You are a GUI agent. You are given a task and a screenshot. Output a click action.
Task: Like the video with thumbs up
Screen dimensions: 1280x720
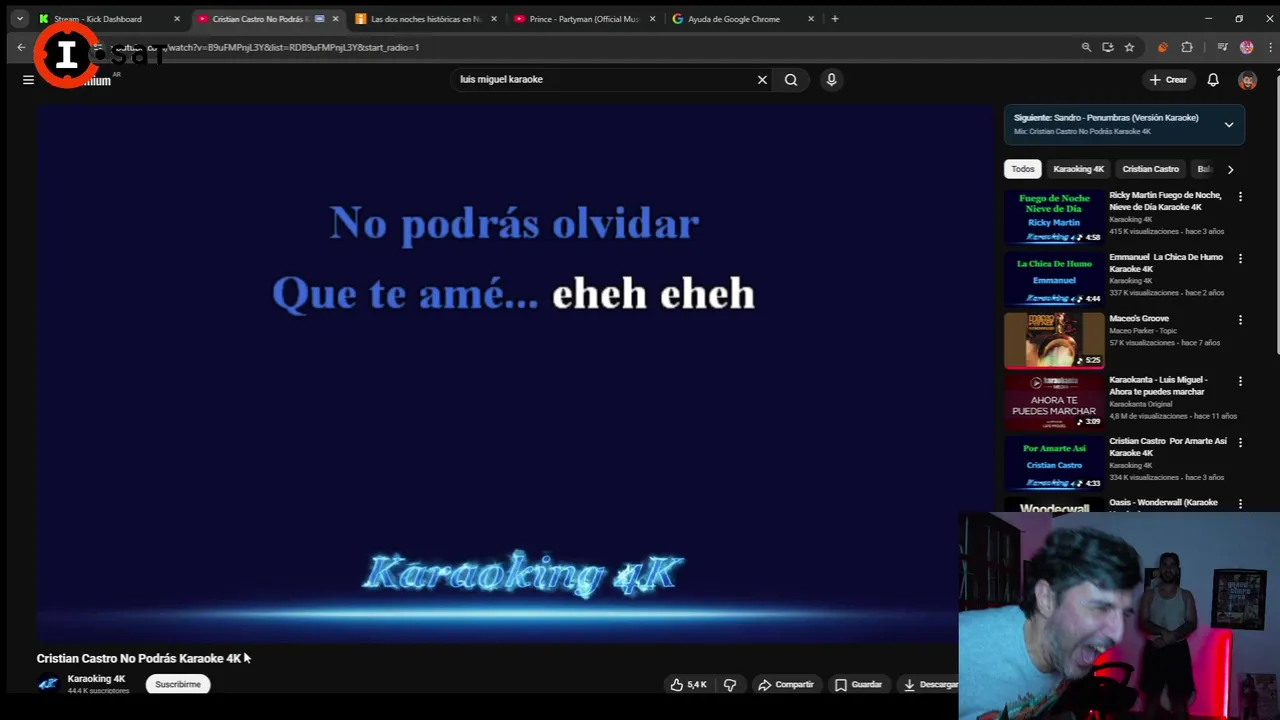point(688,684)
